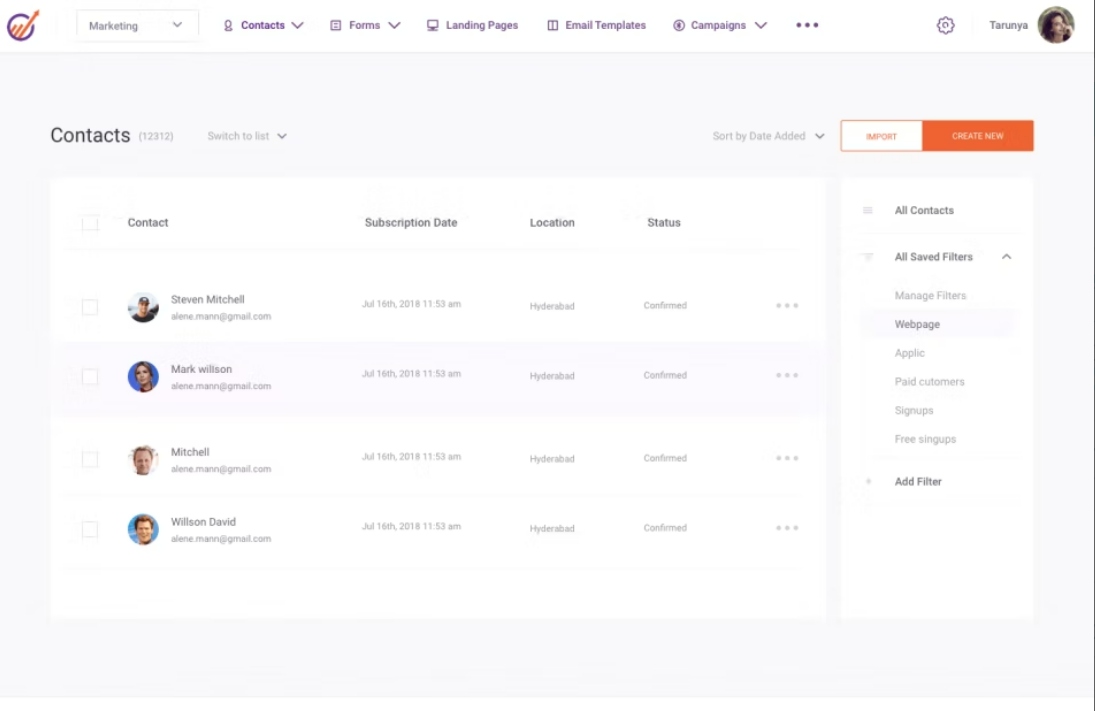Open the three-dot overflow menu in navigation
1095x711 pixels.
808,25
